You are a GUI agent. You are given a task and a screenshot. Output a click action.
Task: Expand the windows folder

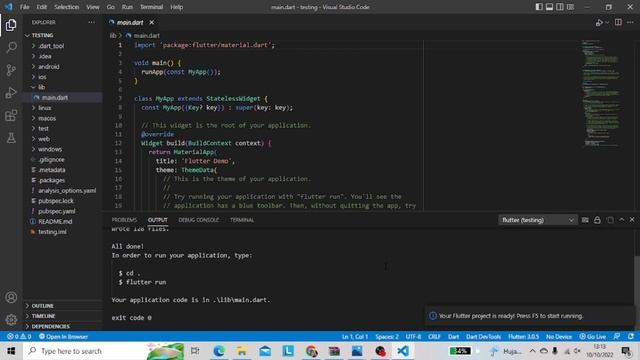click(x=62, y=149)
